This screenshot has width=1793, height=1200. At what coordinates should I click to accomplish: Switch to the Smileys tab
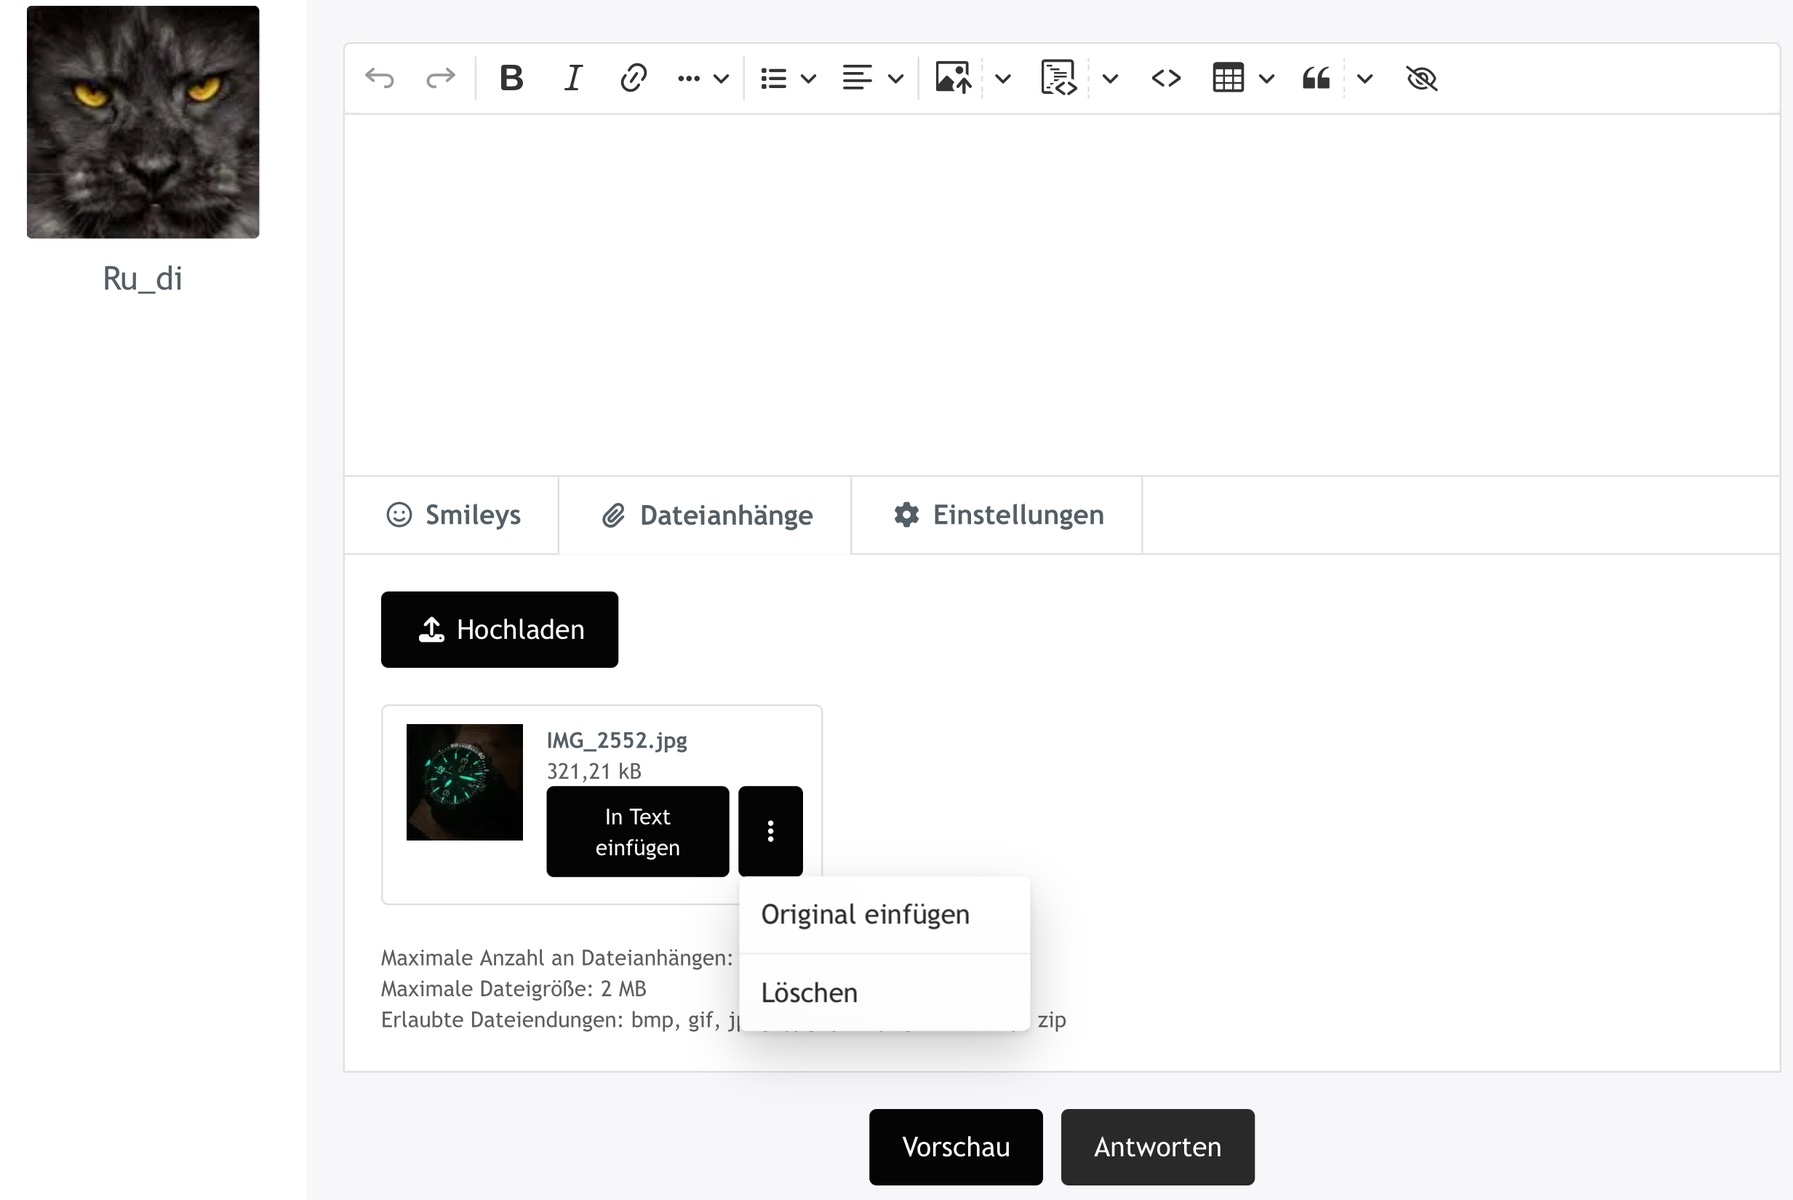(453, 515)
